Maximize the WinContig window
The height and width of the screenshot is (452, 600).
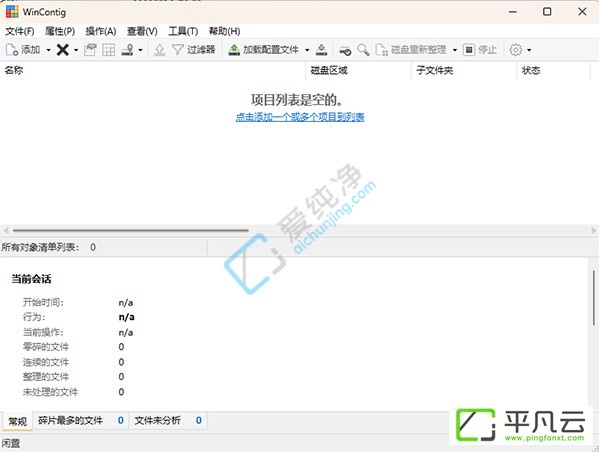click(547, 12)
